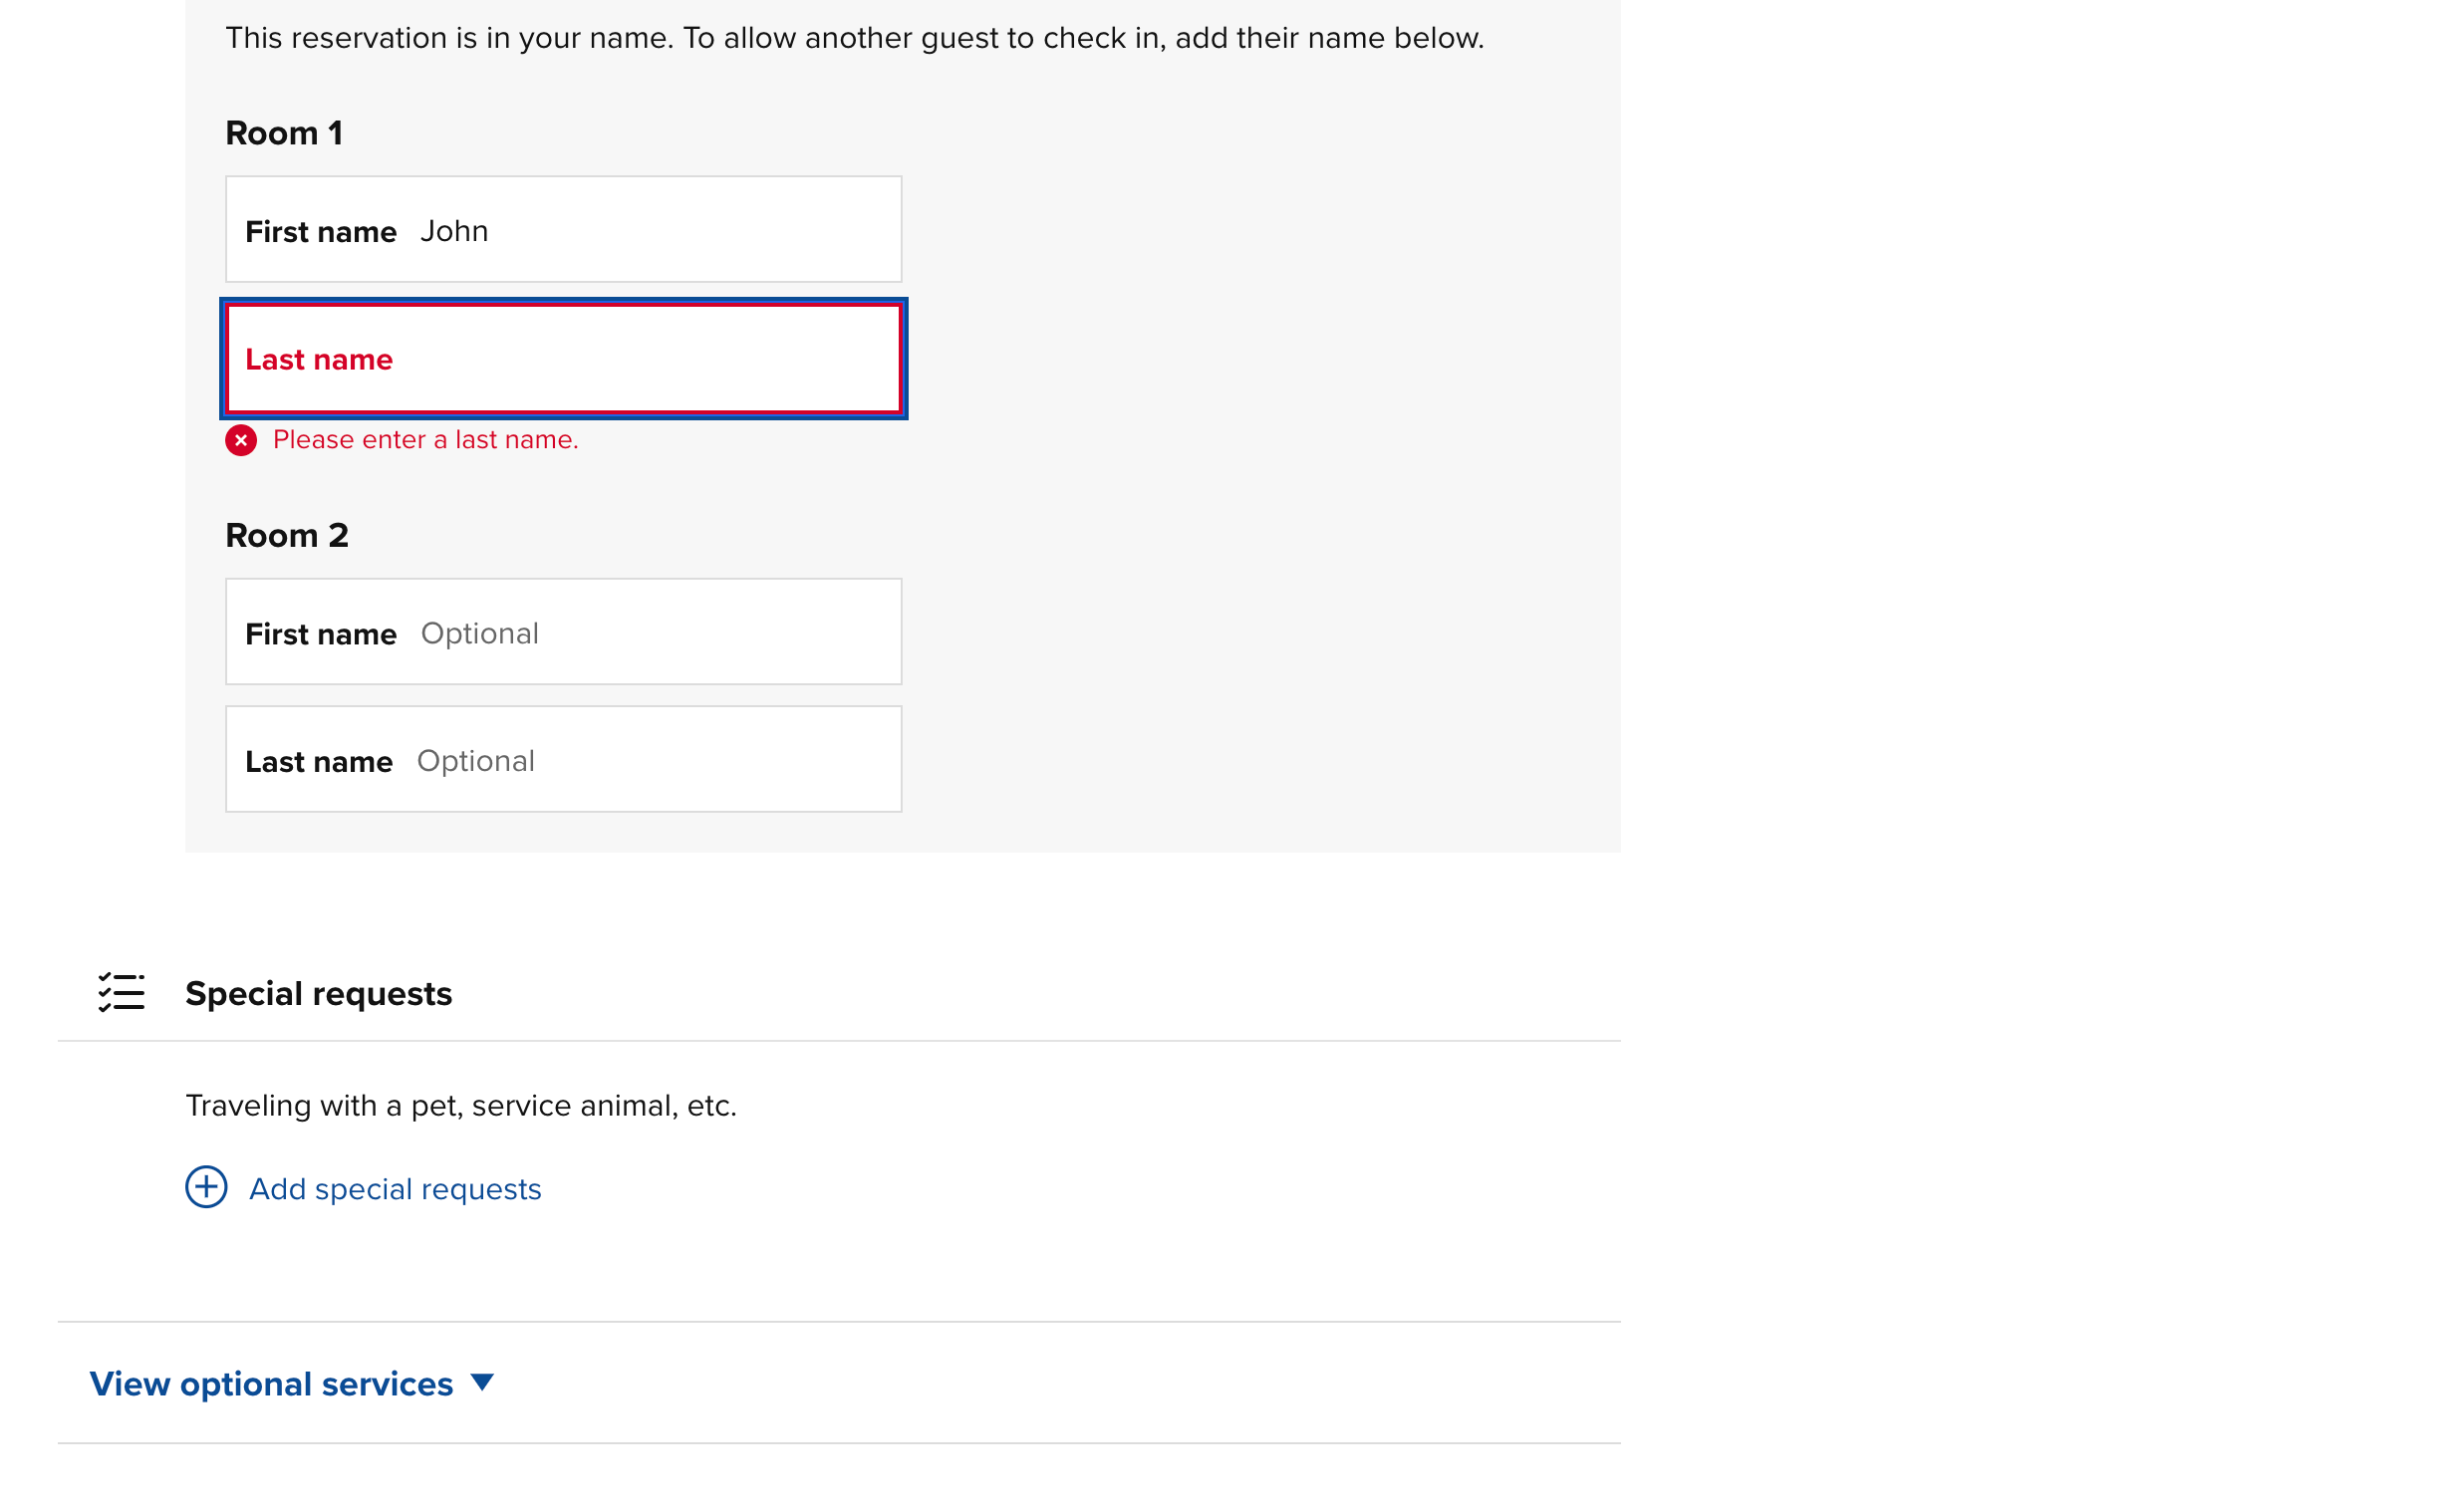This screenshot has width=2449, height=1512.
Task: Click the 'This reservation is in your name' notice
Action: point(855,38)
